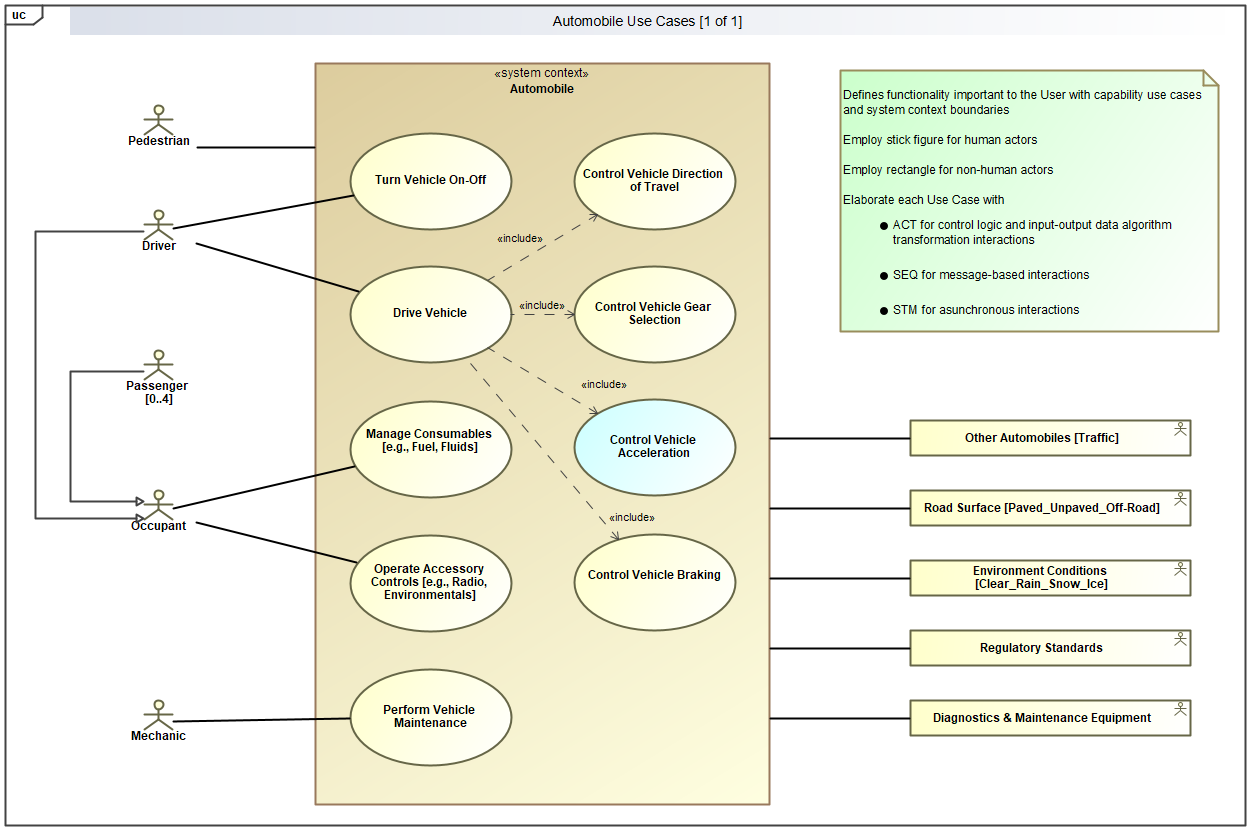Click actor icon in Road Surface box

click(1180, 499)
